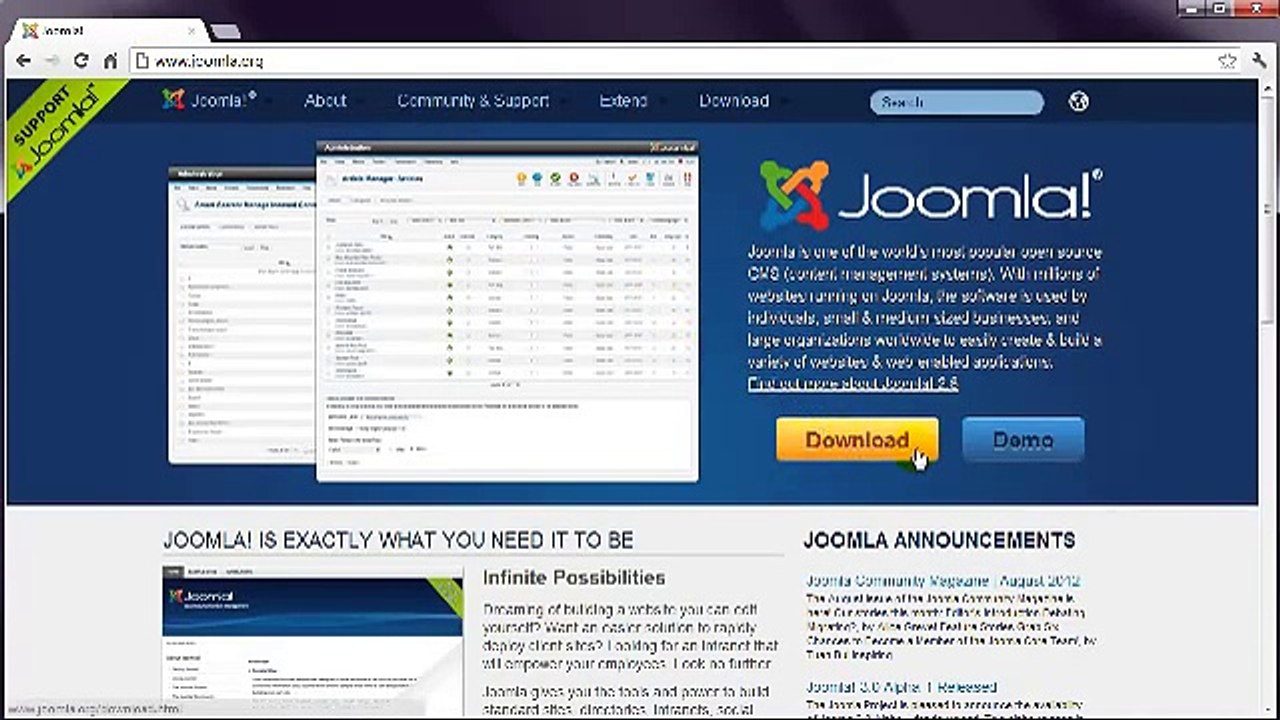Open a new browser tab
The height and width of the screenshot is (720, 1280).
tap(225, 31)
